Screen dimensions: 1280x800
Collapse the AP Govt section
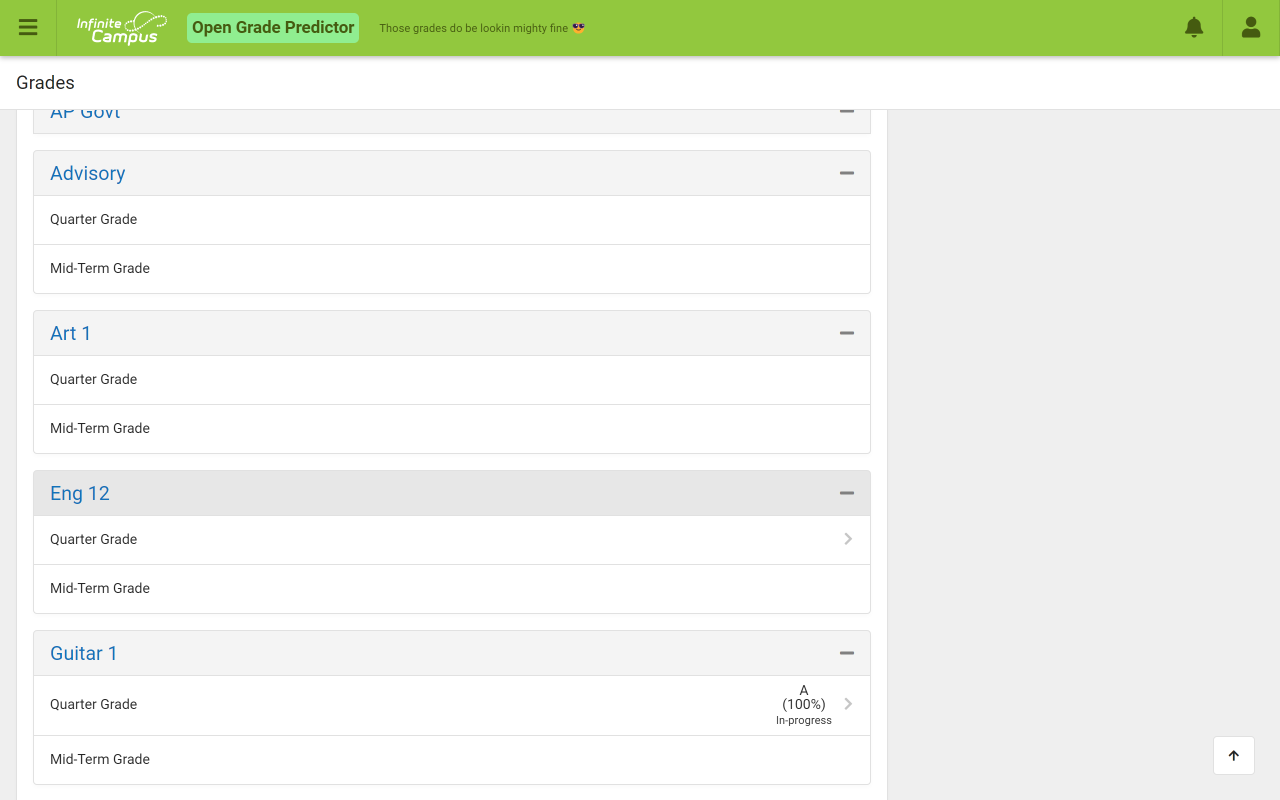point(847,112)
